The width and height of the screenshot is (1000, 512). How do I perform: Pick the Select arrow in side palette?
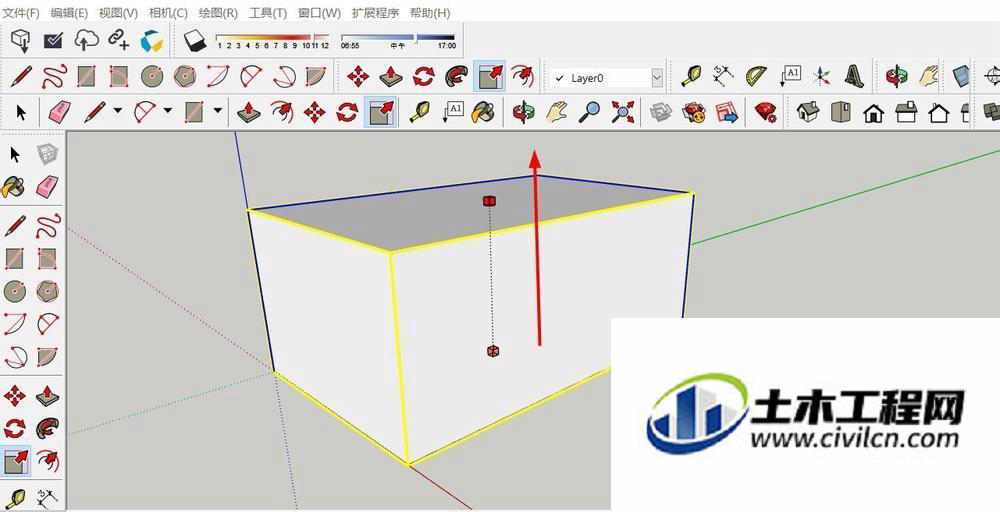click(15, 154)
